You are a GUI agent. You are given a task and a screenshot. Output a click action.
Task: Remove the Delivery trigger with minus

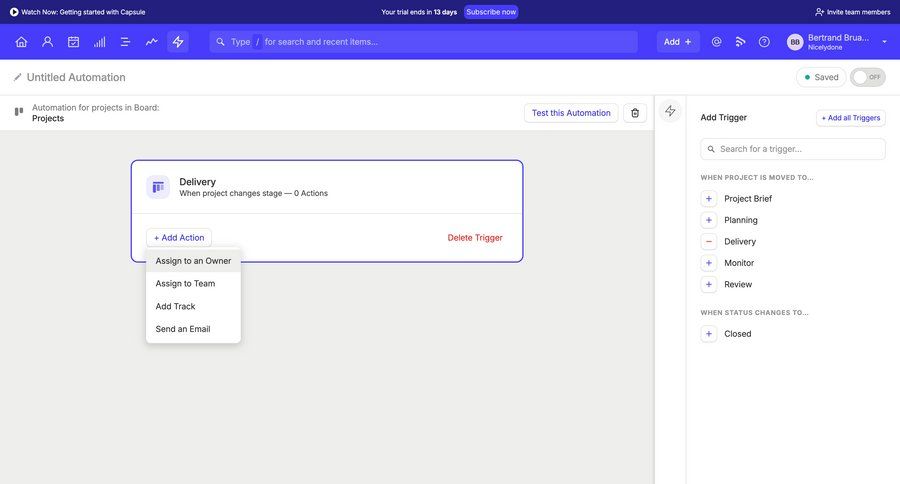(709, 242)
